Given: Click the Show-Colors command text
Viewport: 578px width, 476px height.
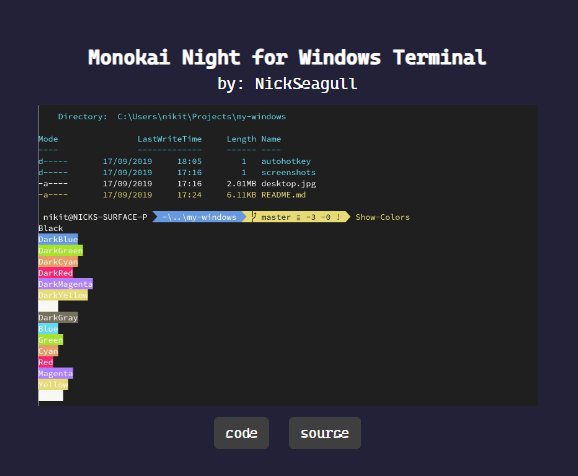Looking at the screenshot, I should tap(383, 217).
